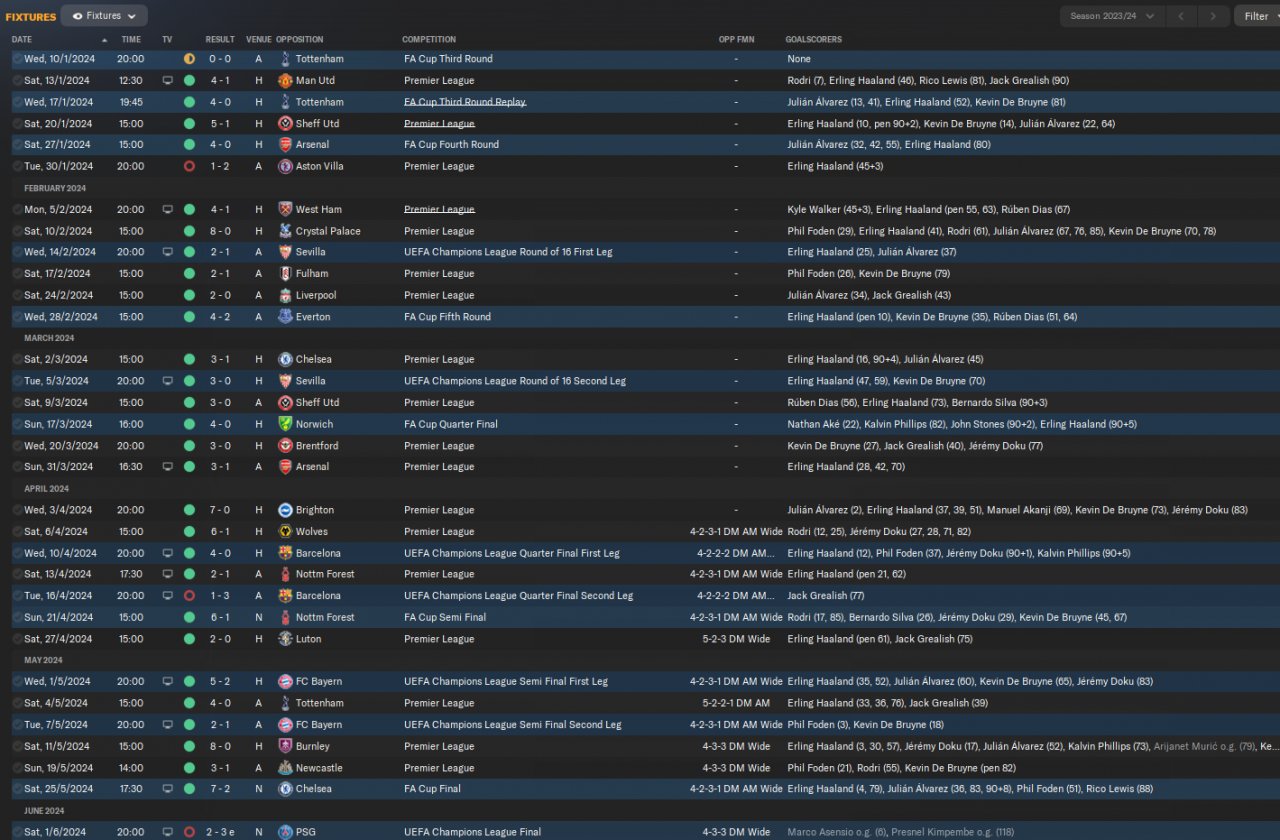
Task: Click the Luton club badge
Action: (285, 639)
